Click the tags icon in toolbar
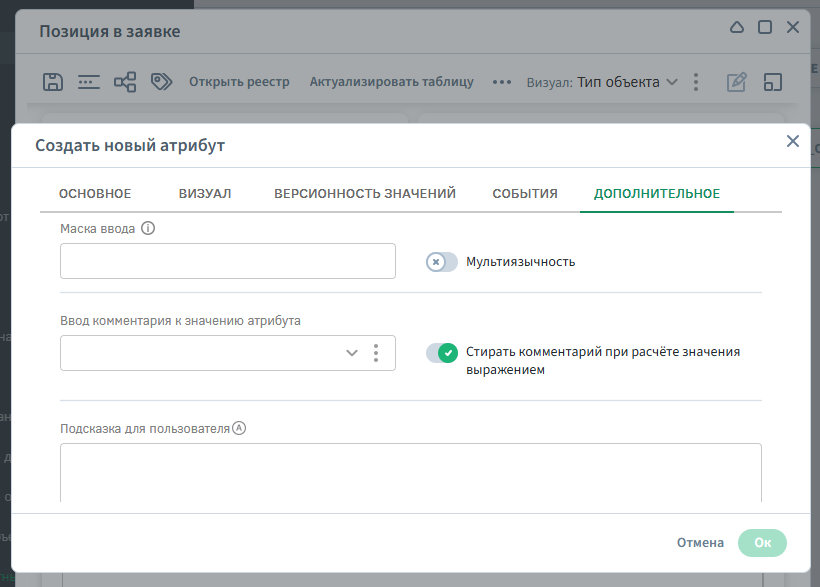This screenshot has width=820, height=587. coord(161,82)
